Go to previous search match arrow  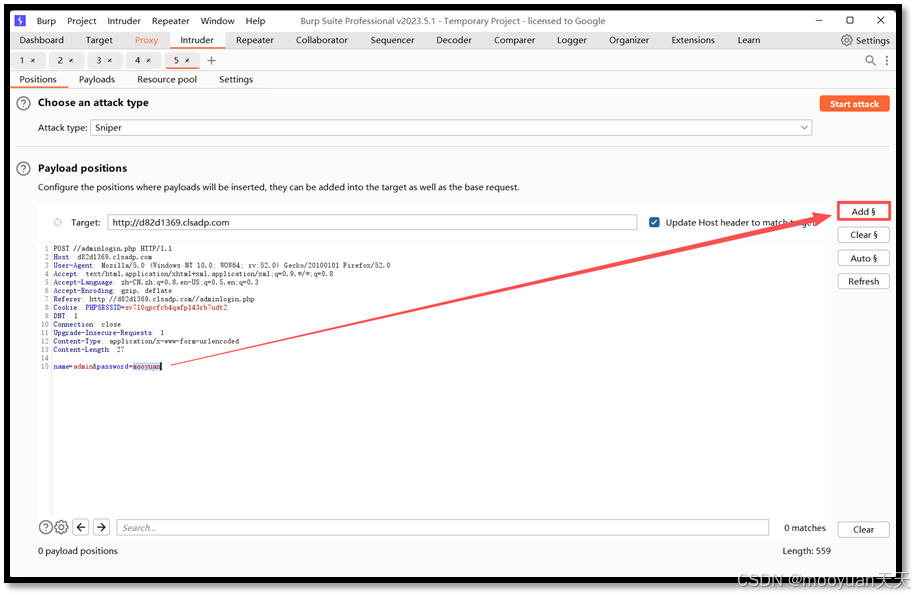click(x=81, y=528)
